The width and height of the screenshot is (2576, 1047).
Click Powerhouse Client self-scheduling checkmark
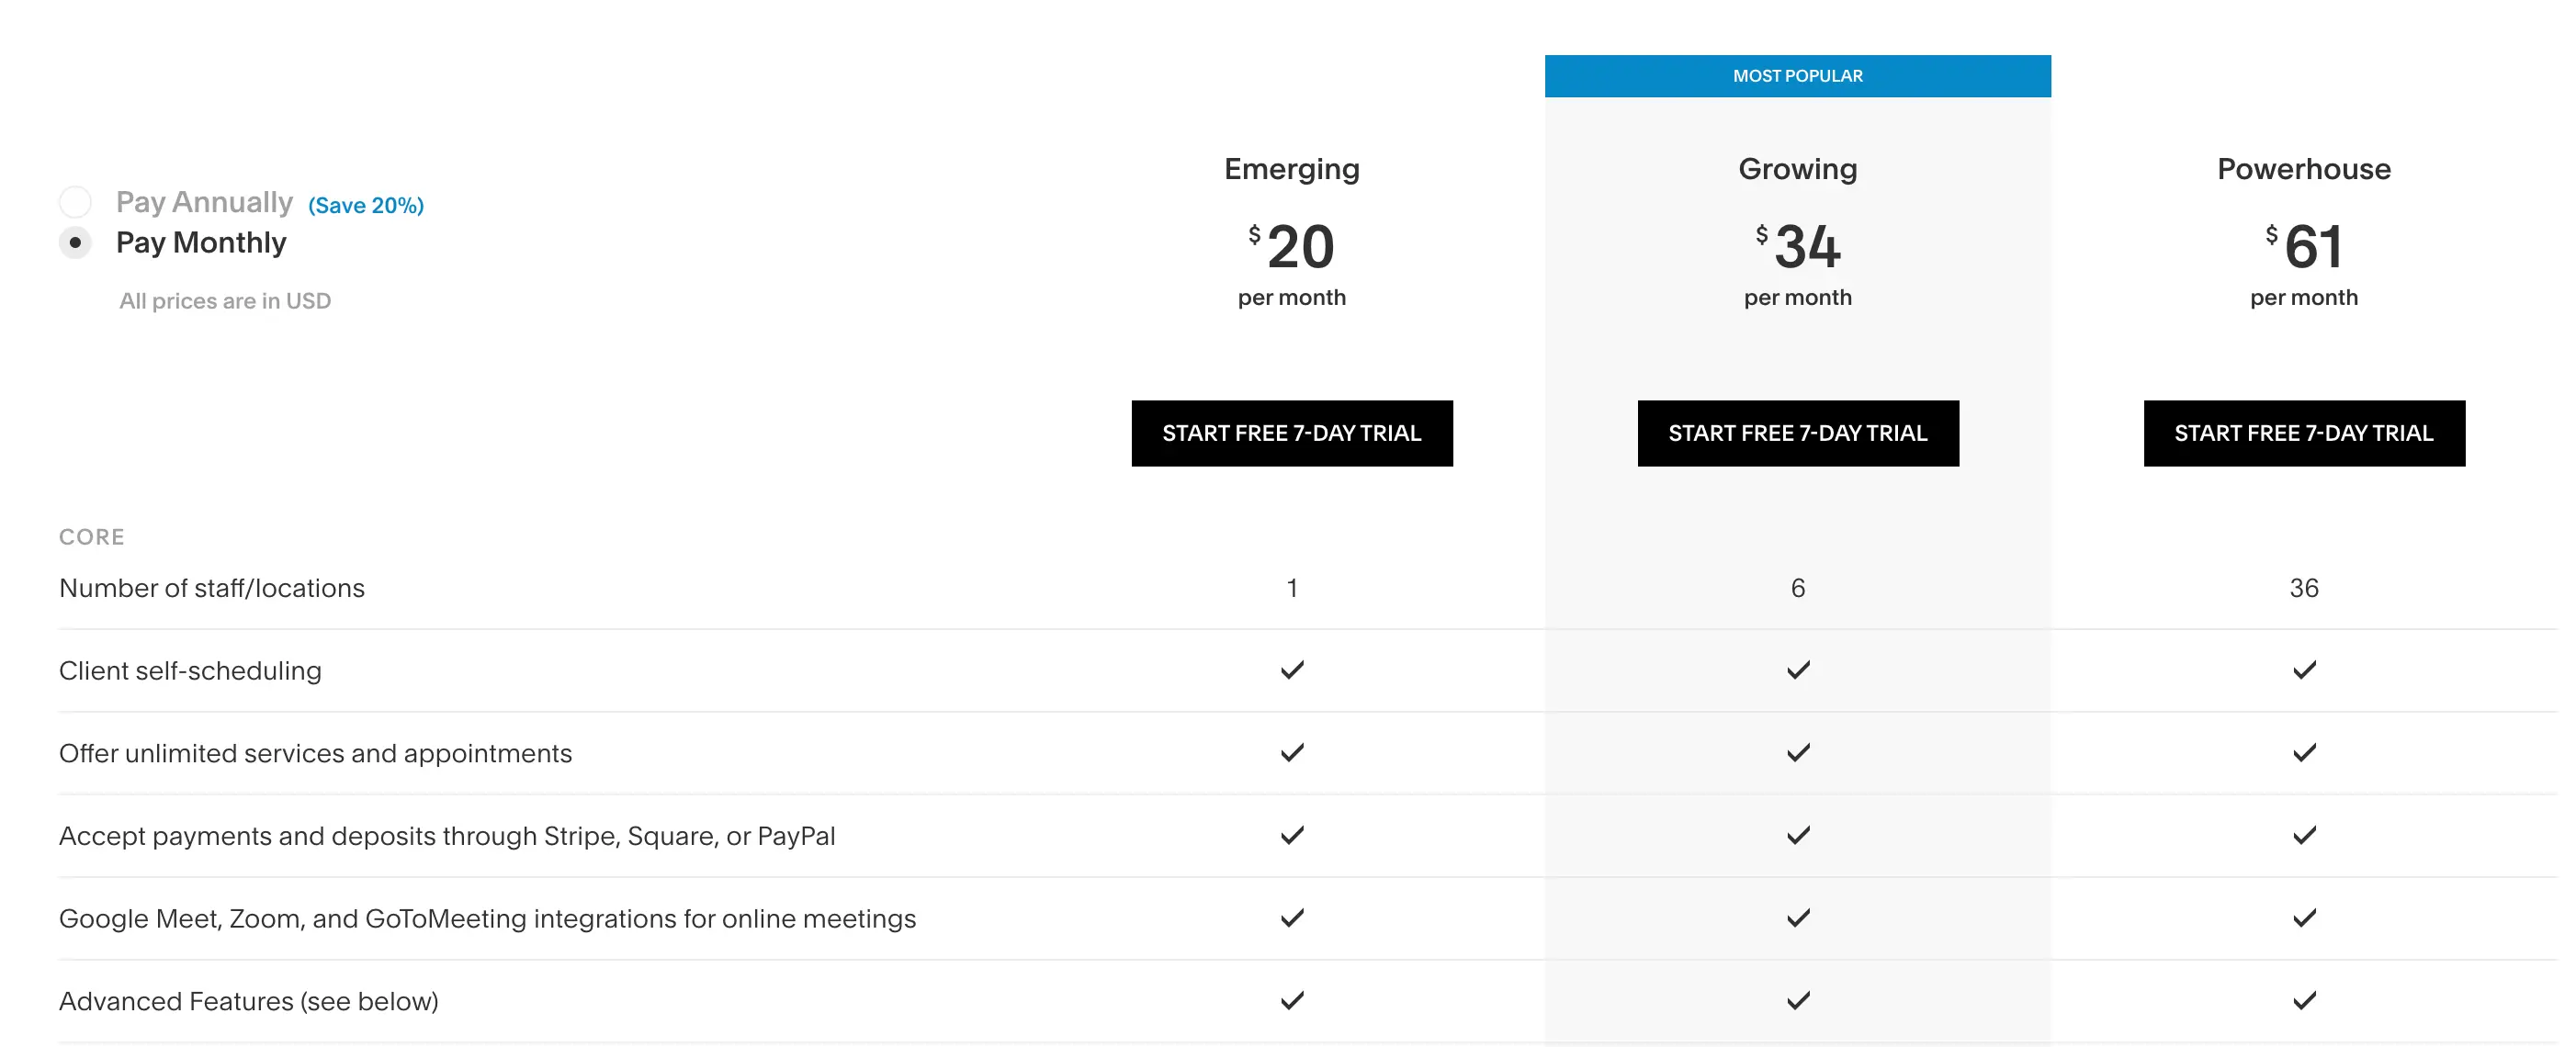tap(2304, 670)
